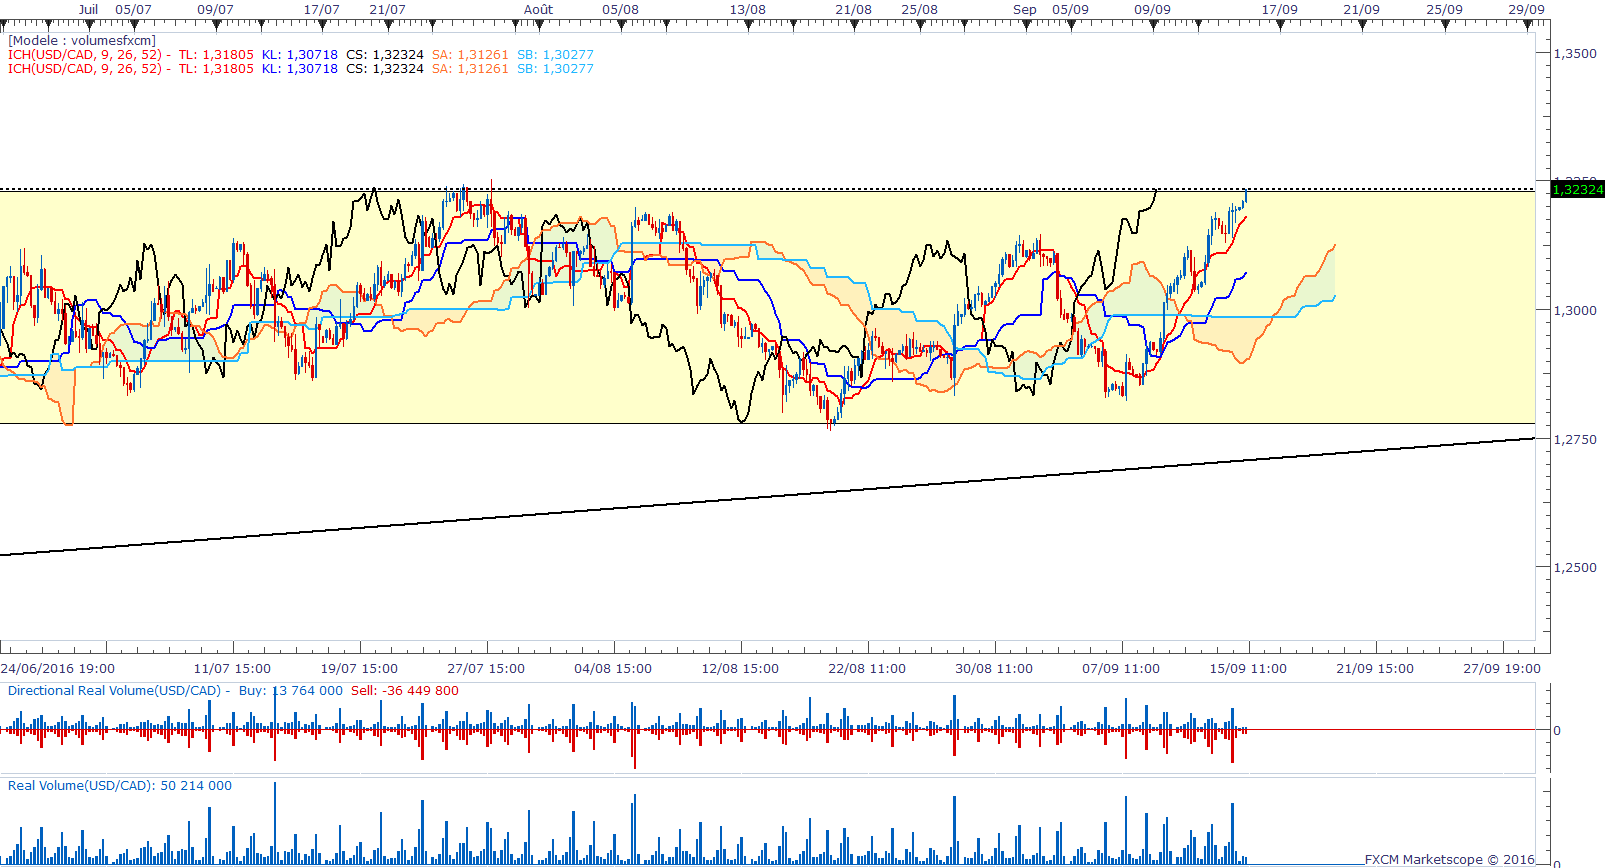This screenshot has height=868, width=1608.
Task: Click the "Sell: -36 449 800" value
Action: click(405, 691)
